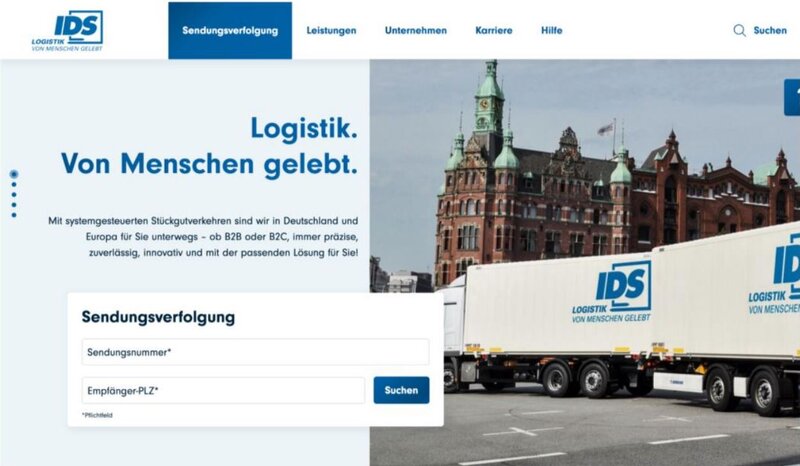This screenshot has width=800, height=466.
Task: Go to the fourth slide indicator dot
Action: pos(14,205)
